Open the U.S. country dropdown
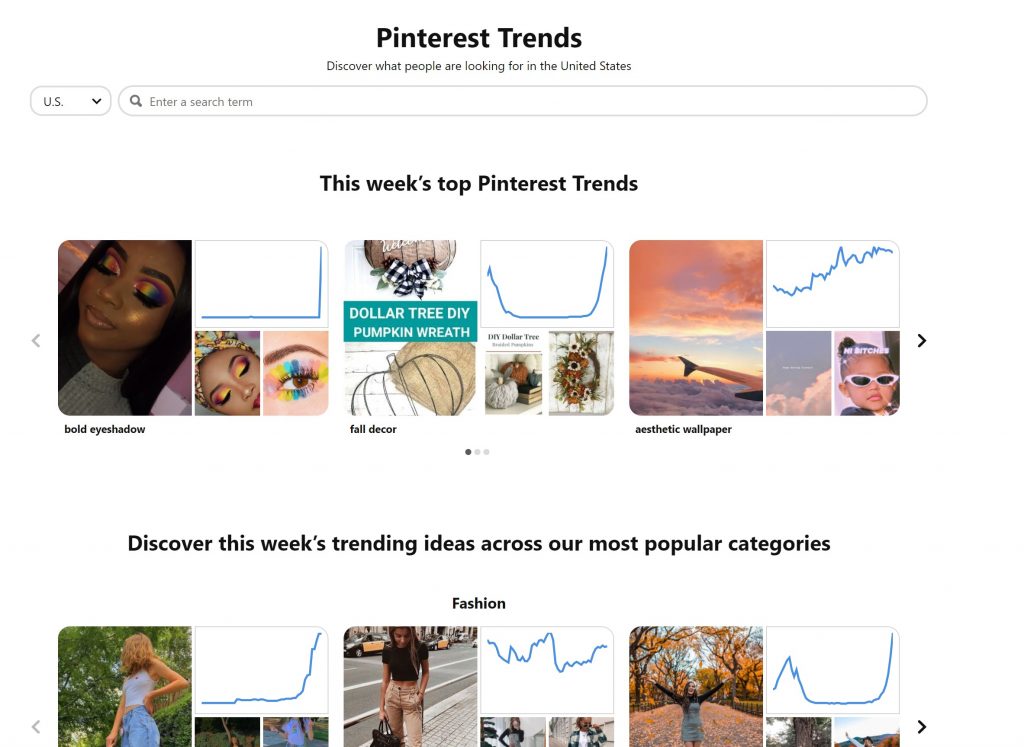The width and height of the screenshot is (1024, 747). (71, 101)
